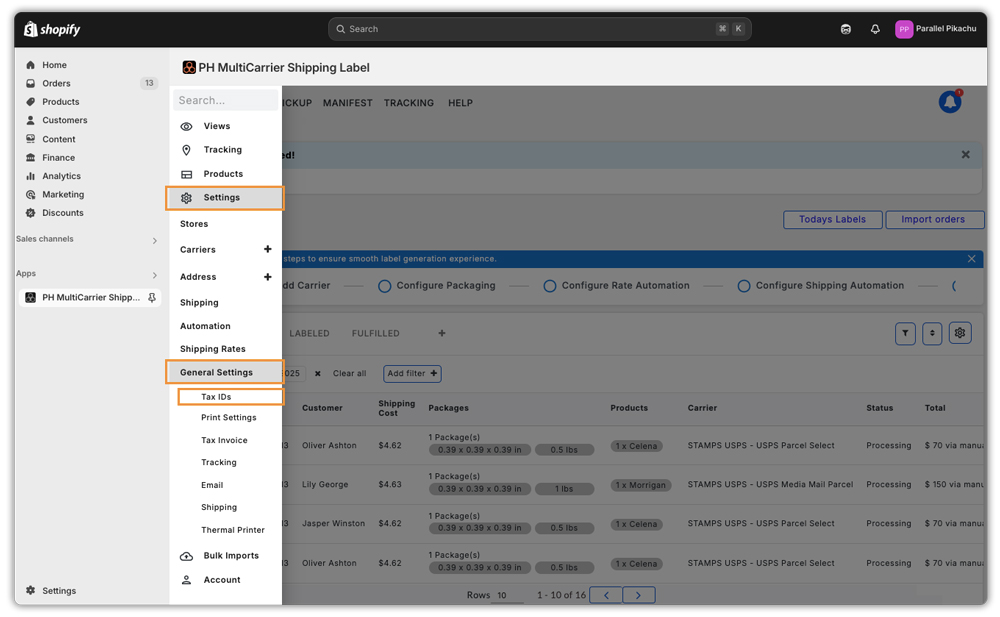
Task: Click the Orders inbox icon
Action: [x=30, y=84]
